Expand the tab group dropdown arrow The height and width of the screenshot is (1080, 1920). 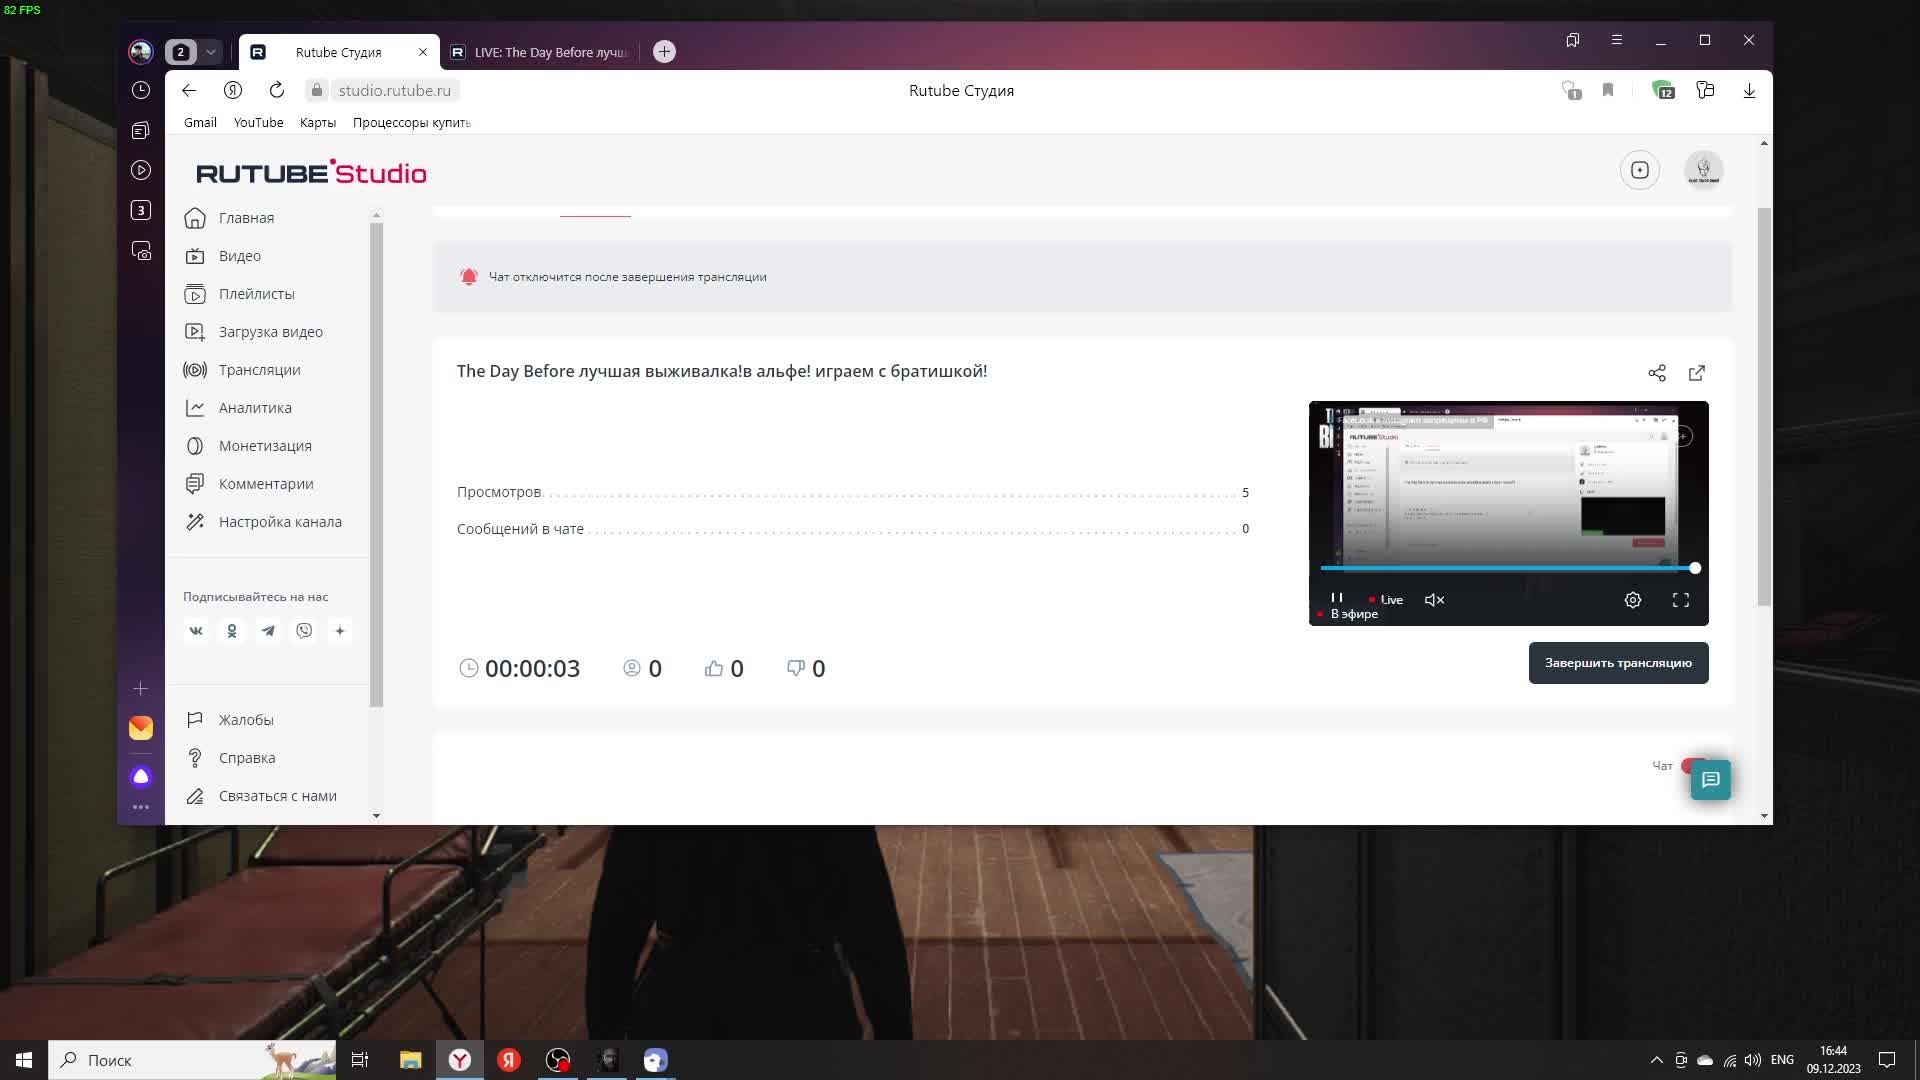click(x=211, y=52)
